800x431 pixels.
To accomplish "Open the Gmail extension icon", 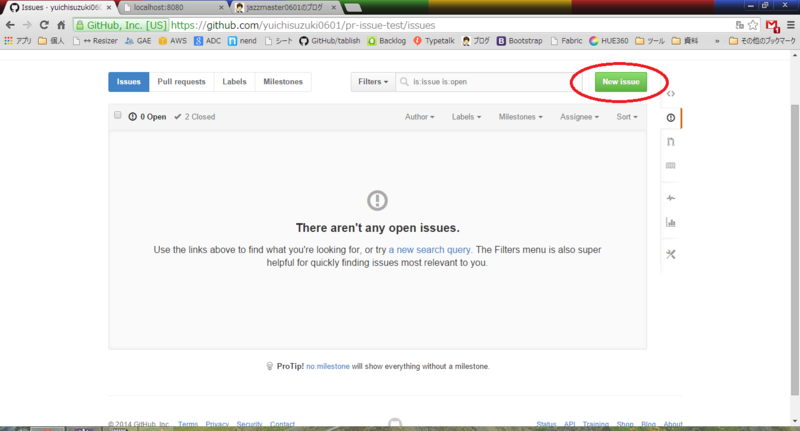I will pos(772,26).
